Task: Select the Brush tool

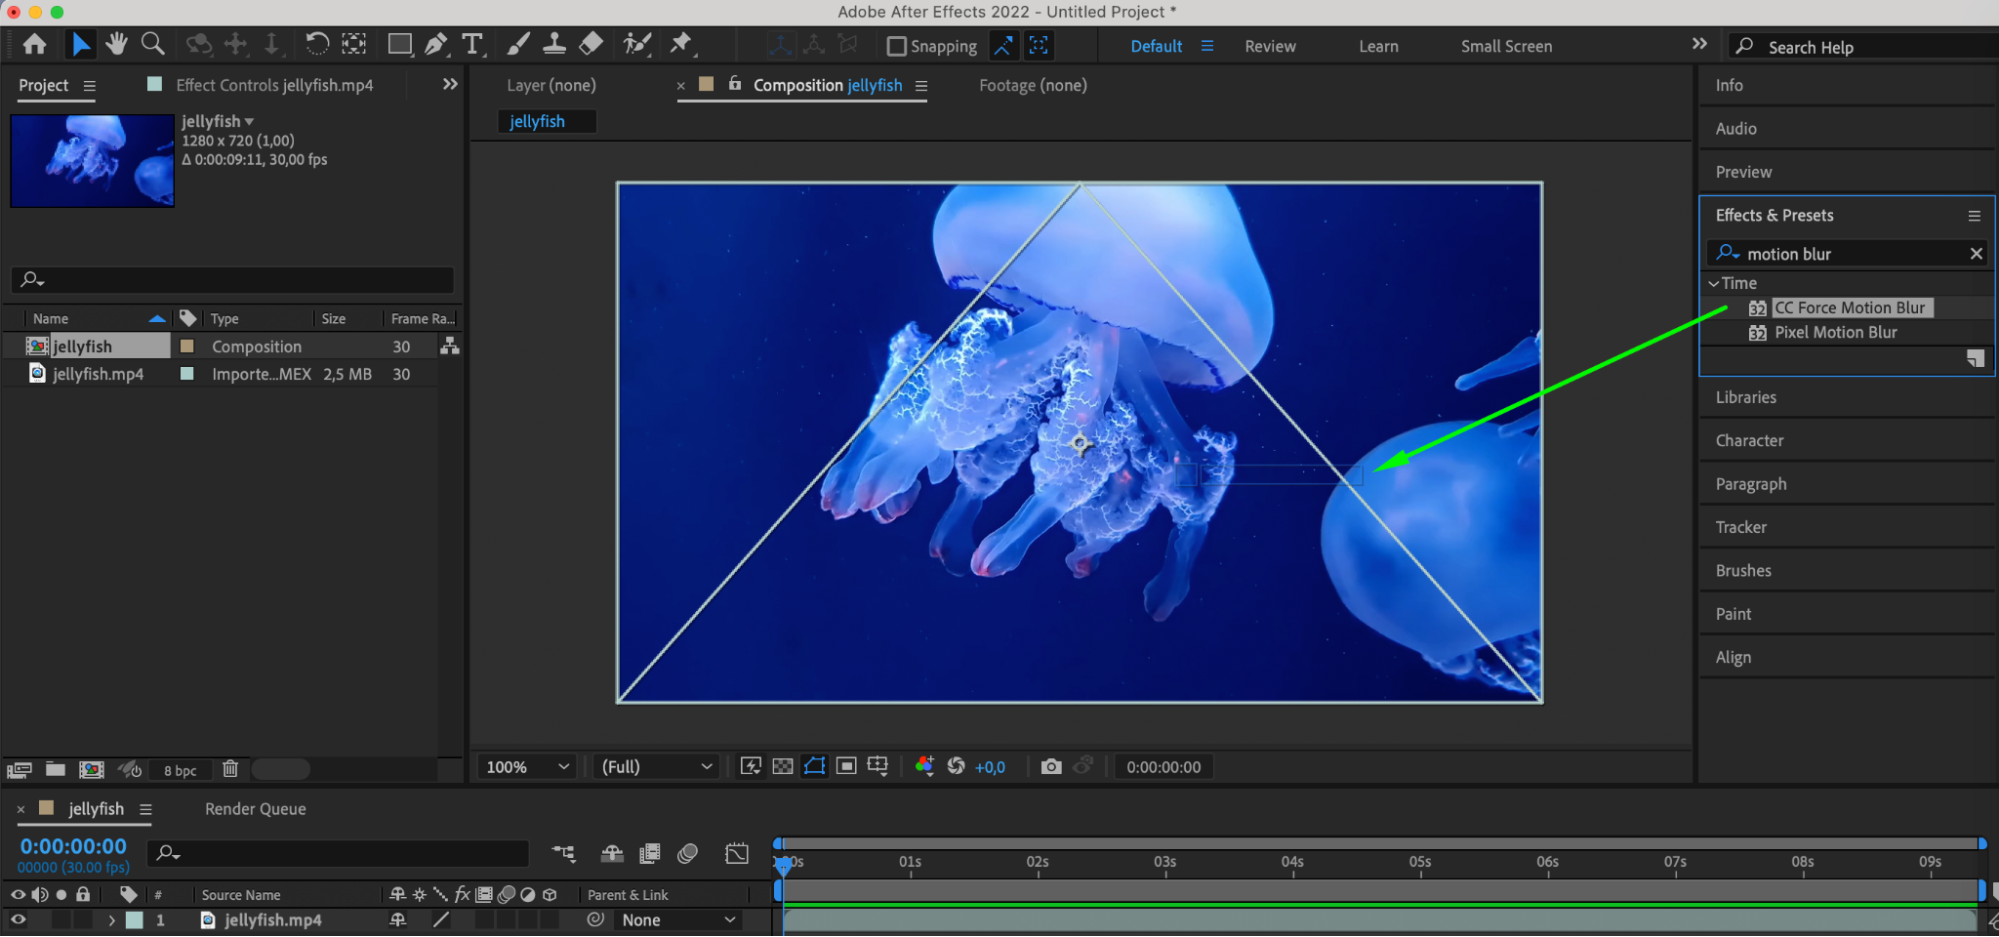Action: [518, 44]
